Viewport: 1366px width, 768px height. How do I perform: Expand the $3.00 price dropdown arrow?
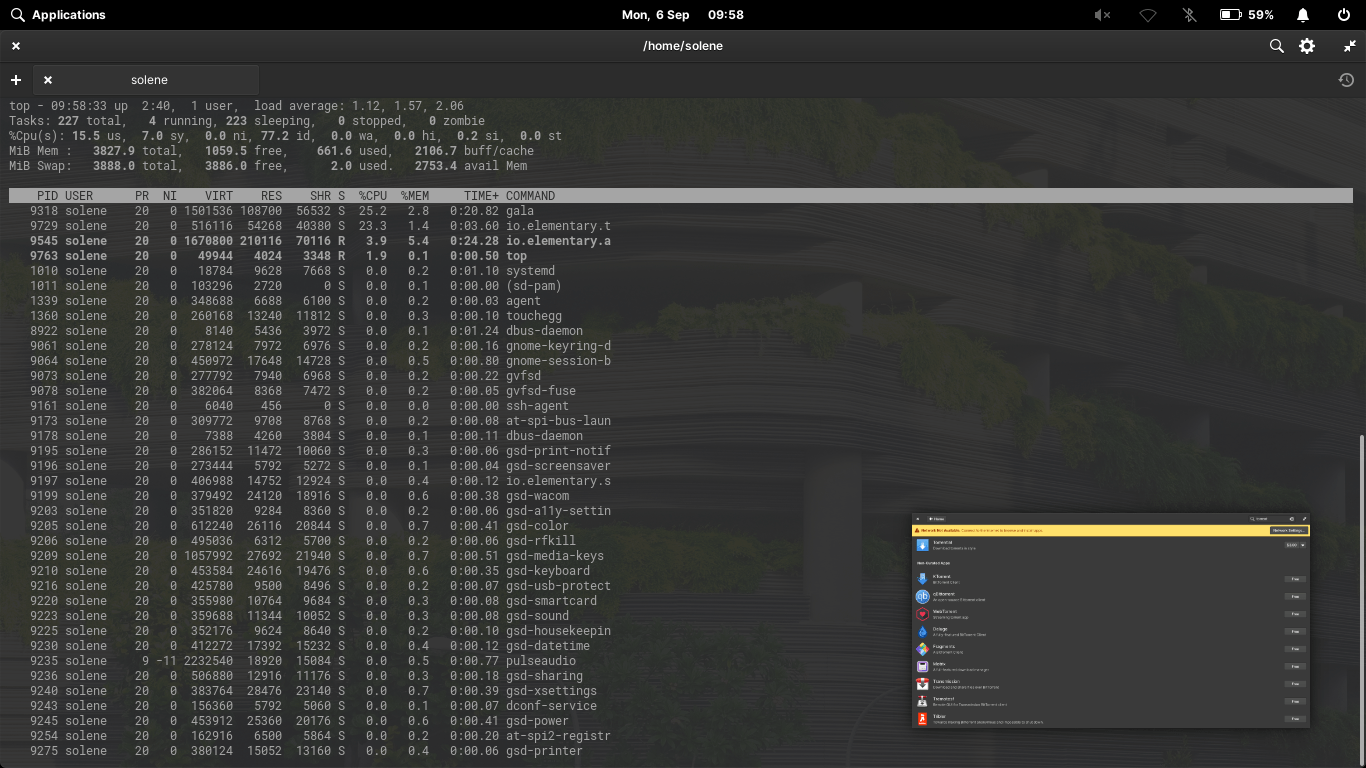(x=1303, y=545)
